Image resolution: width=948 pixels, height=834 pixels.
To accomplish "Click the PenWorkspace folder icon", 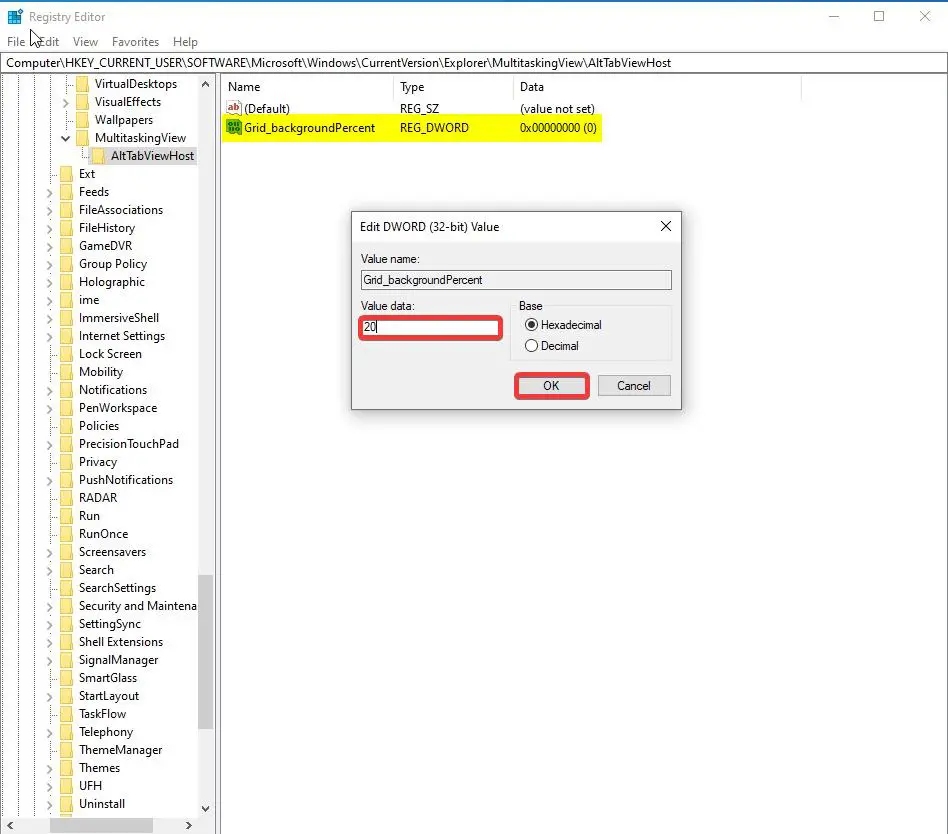I will tap(67, 408).
